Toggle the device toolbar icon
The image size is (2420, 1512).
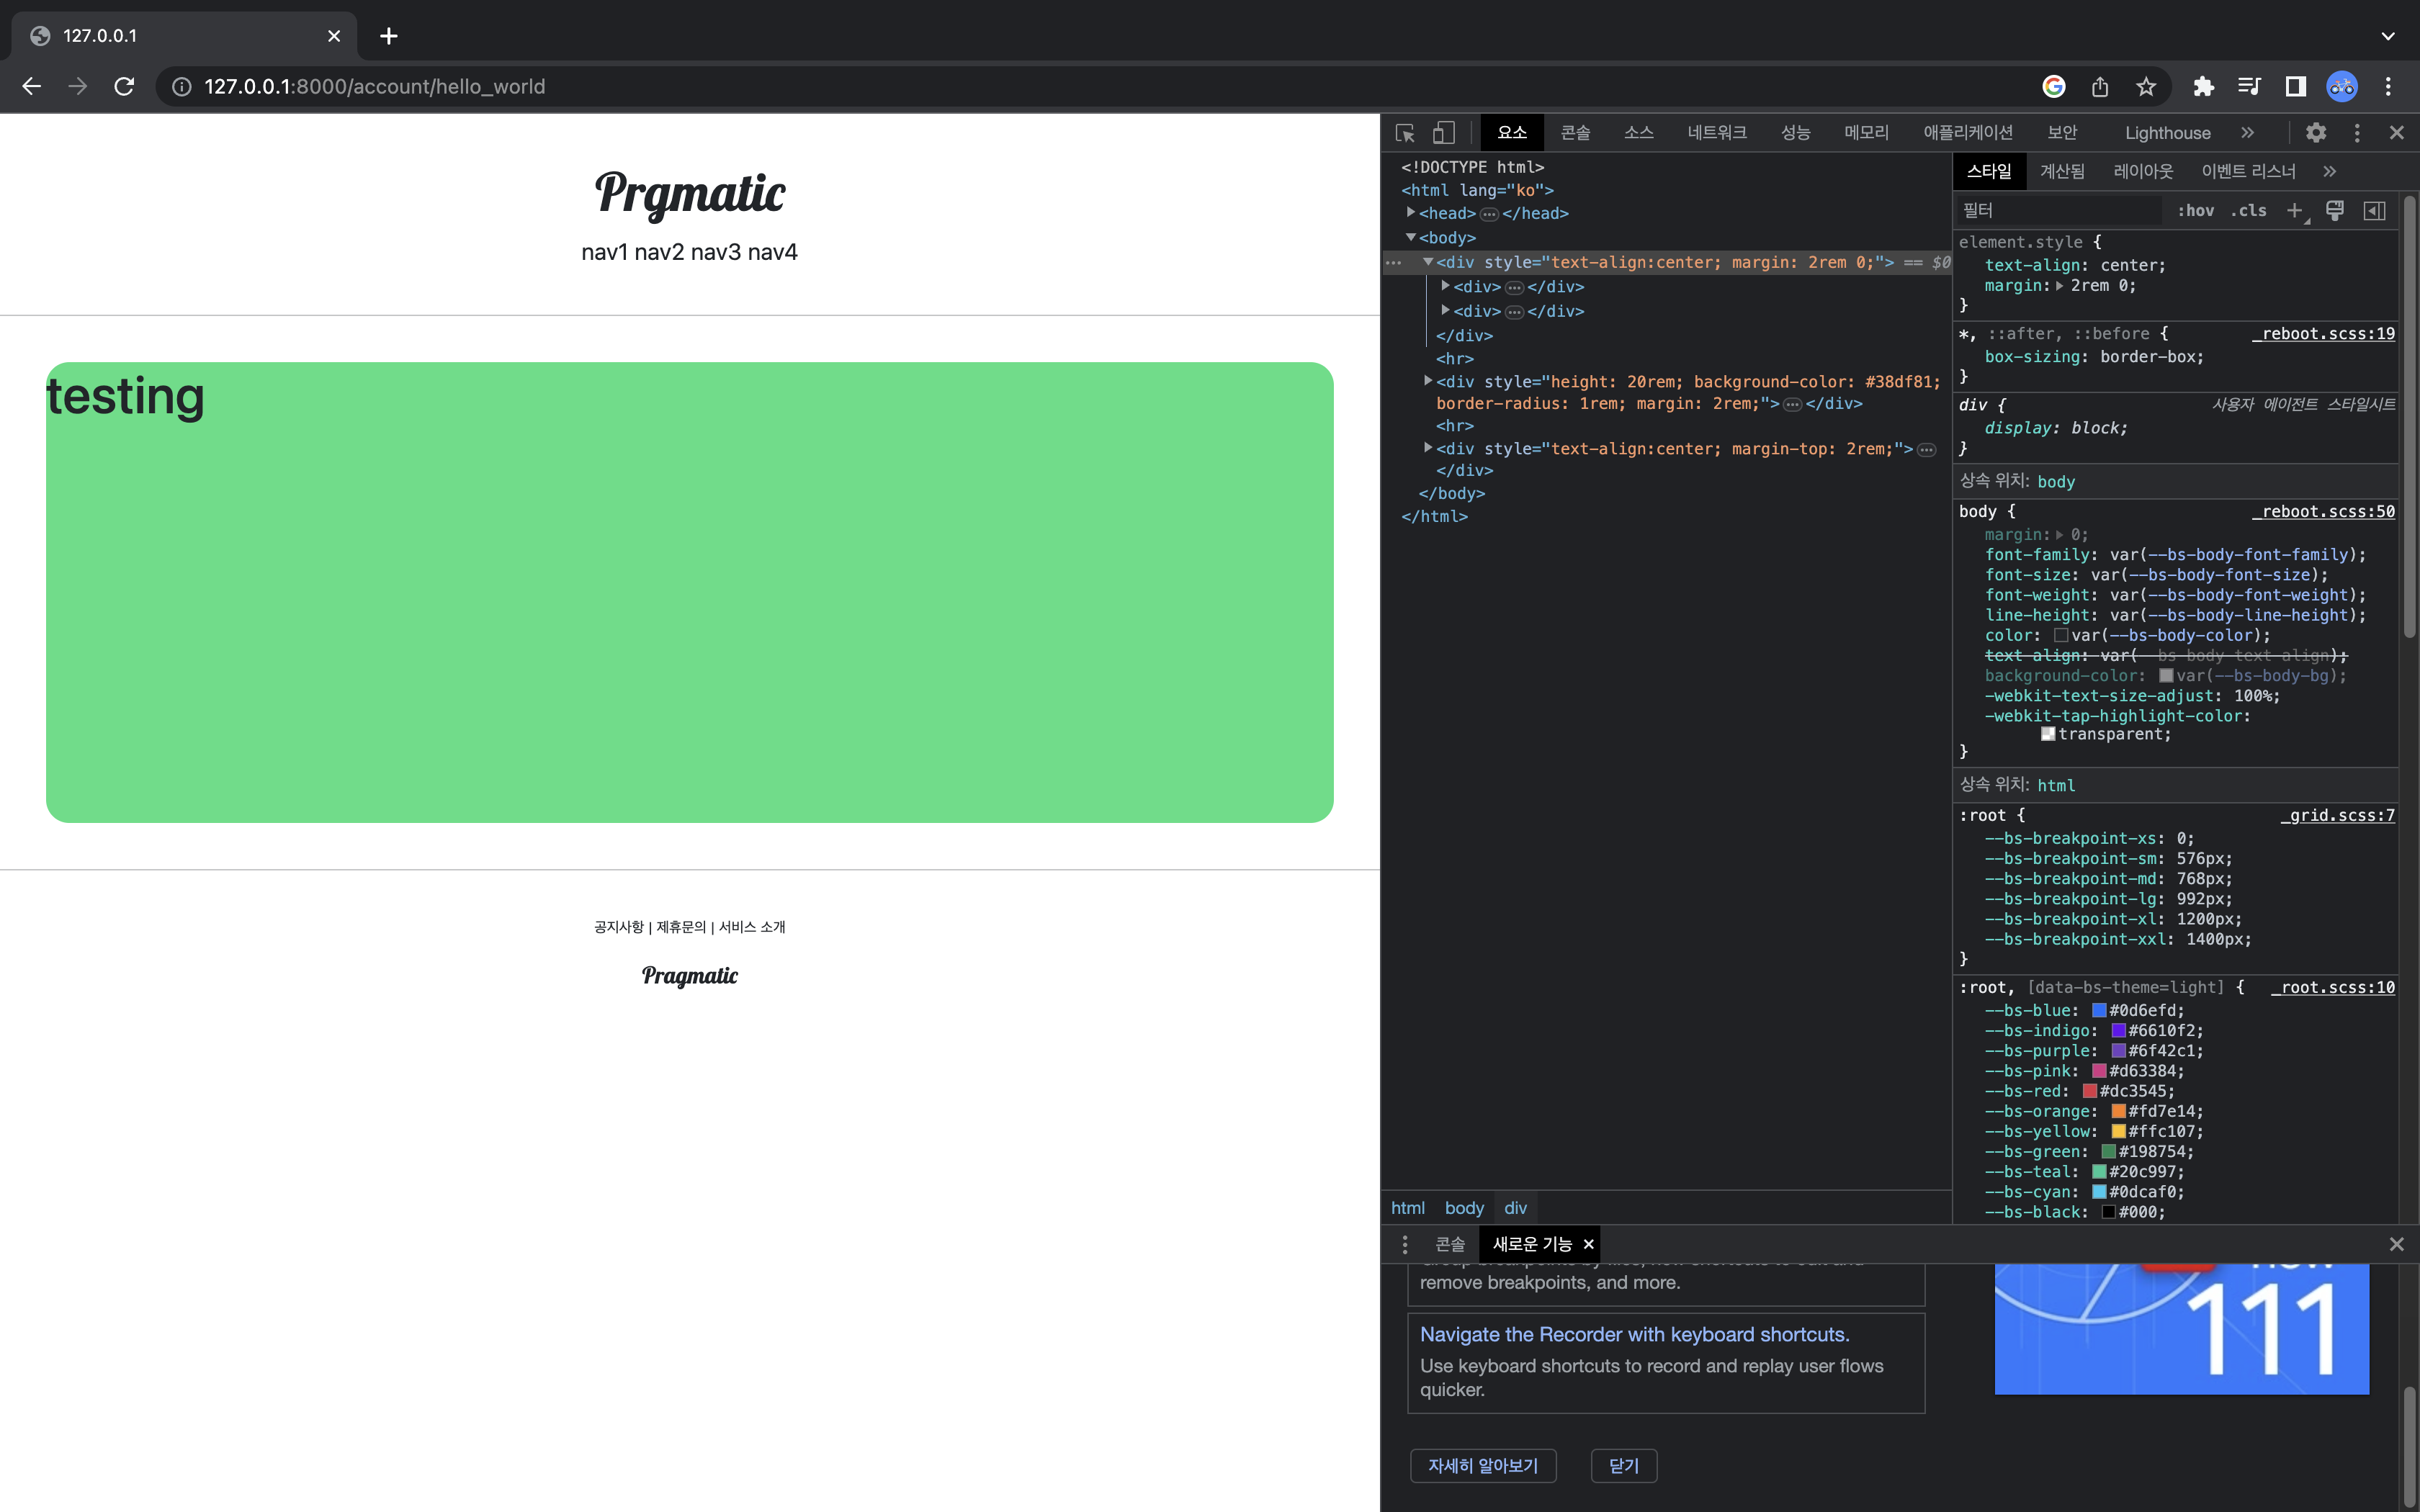[1443, 133]
